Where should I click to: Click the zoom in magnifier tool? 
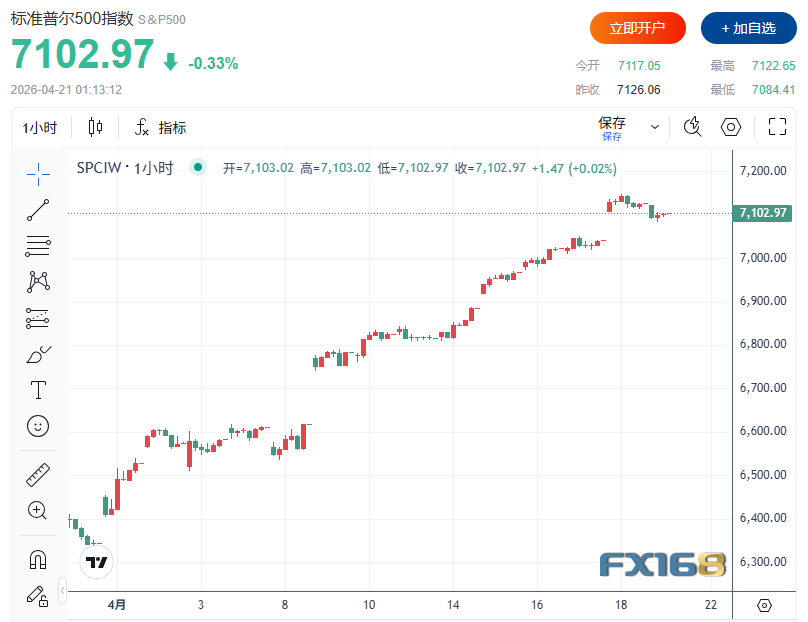[38, 511]
